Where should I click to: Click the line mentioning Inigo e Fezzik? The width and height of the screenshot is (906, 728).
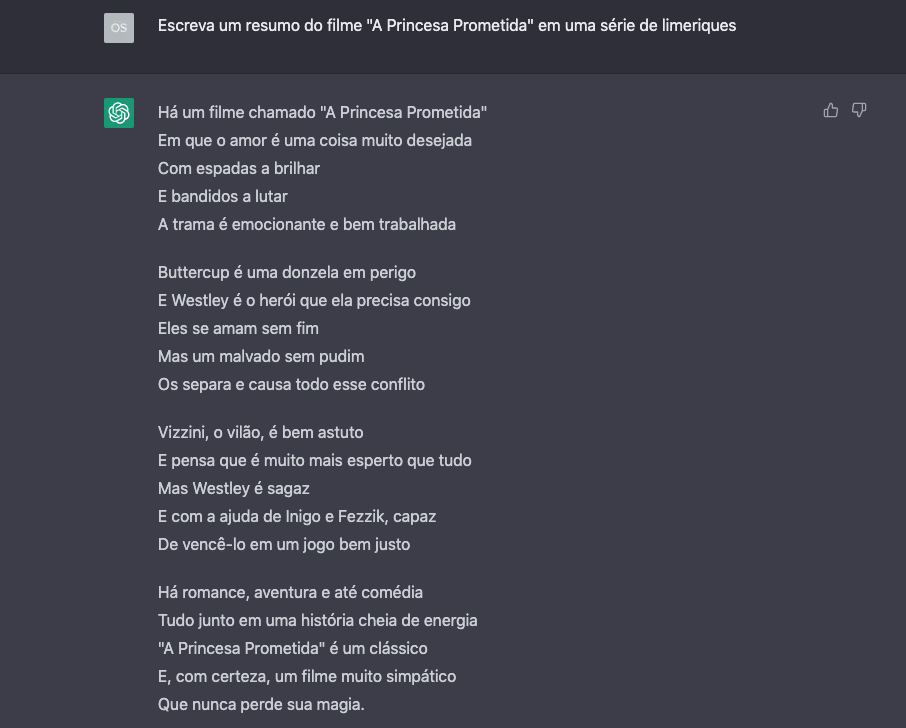[297, 517]
